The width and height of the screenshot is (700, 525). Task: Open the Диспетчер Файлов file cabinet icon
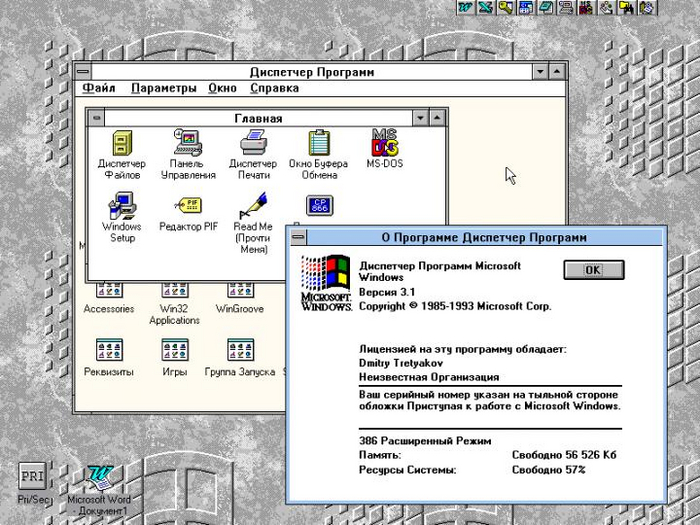click(x=121, y=143)
